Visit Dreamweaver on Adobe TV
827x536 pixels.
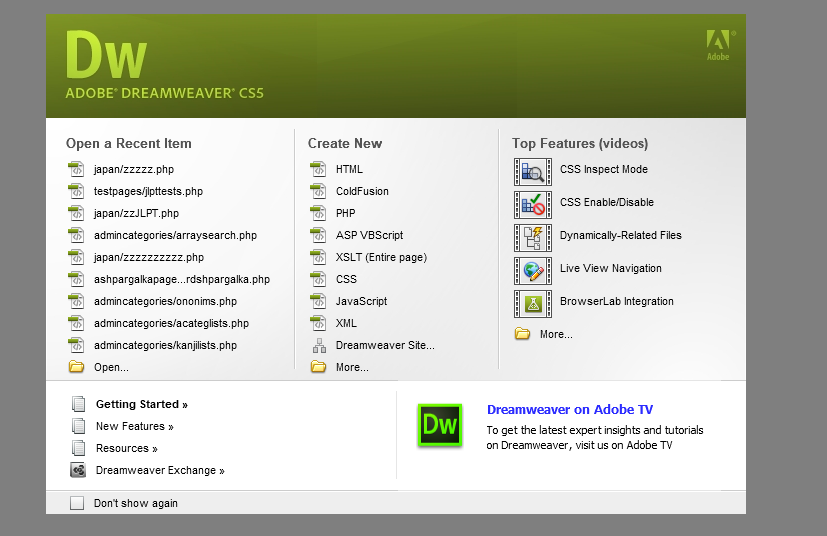pyautogui.click(x=570, y=409)
